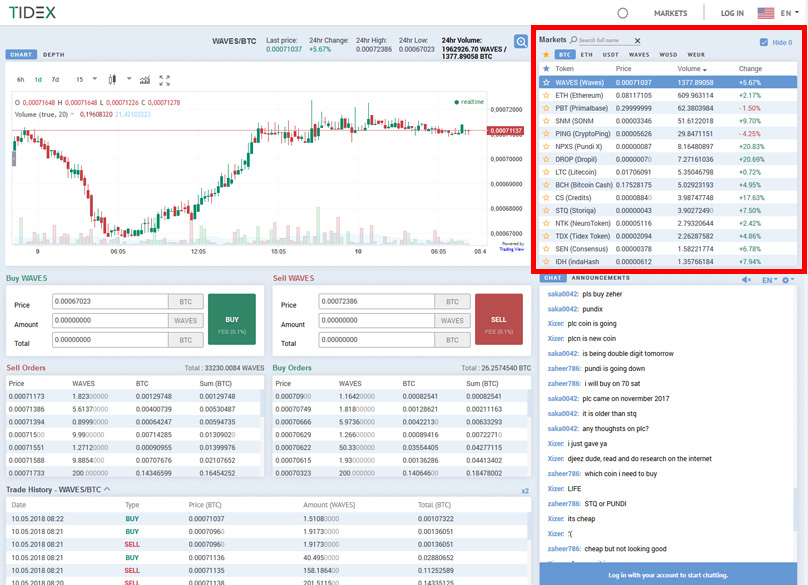Click the blue star column header

[x=546, y=69]
